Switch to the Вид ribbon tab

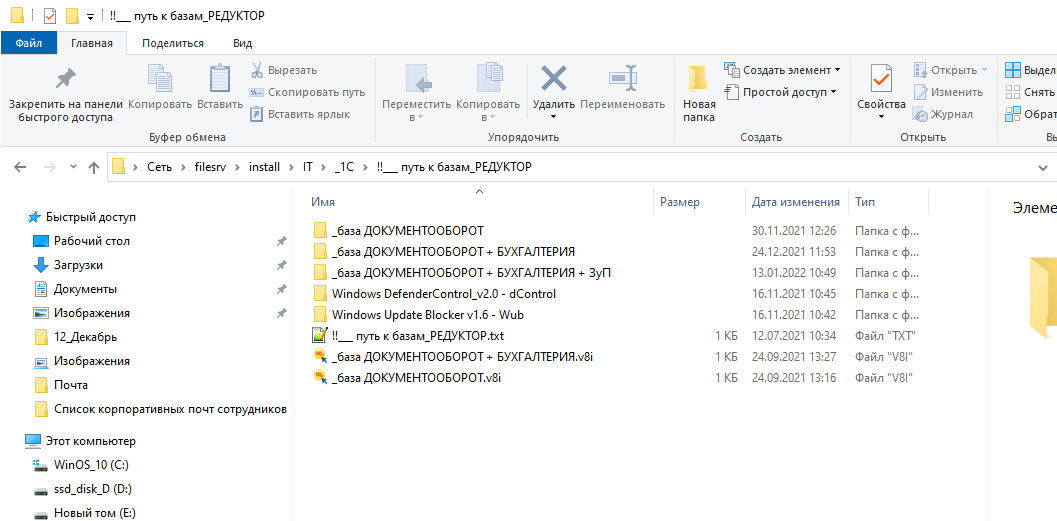[x=243, y=43]
